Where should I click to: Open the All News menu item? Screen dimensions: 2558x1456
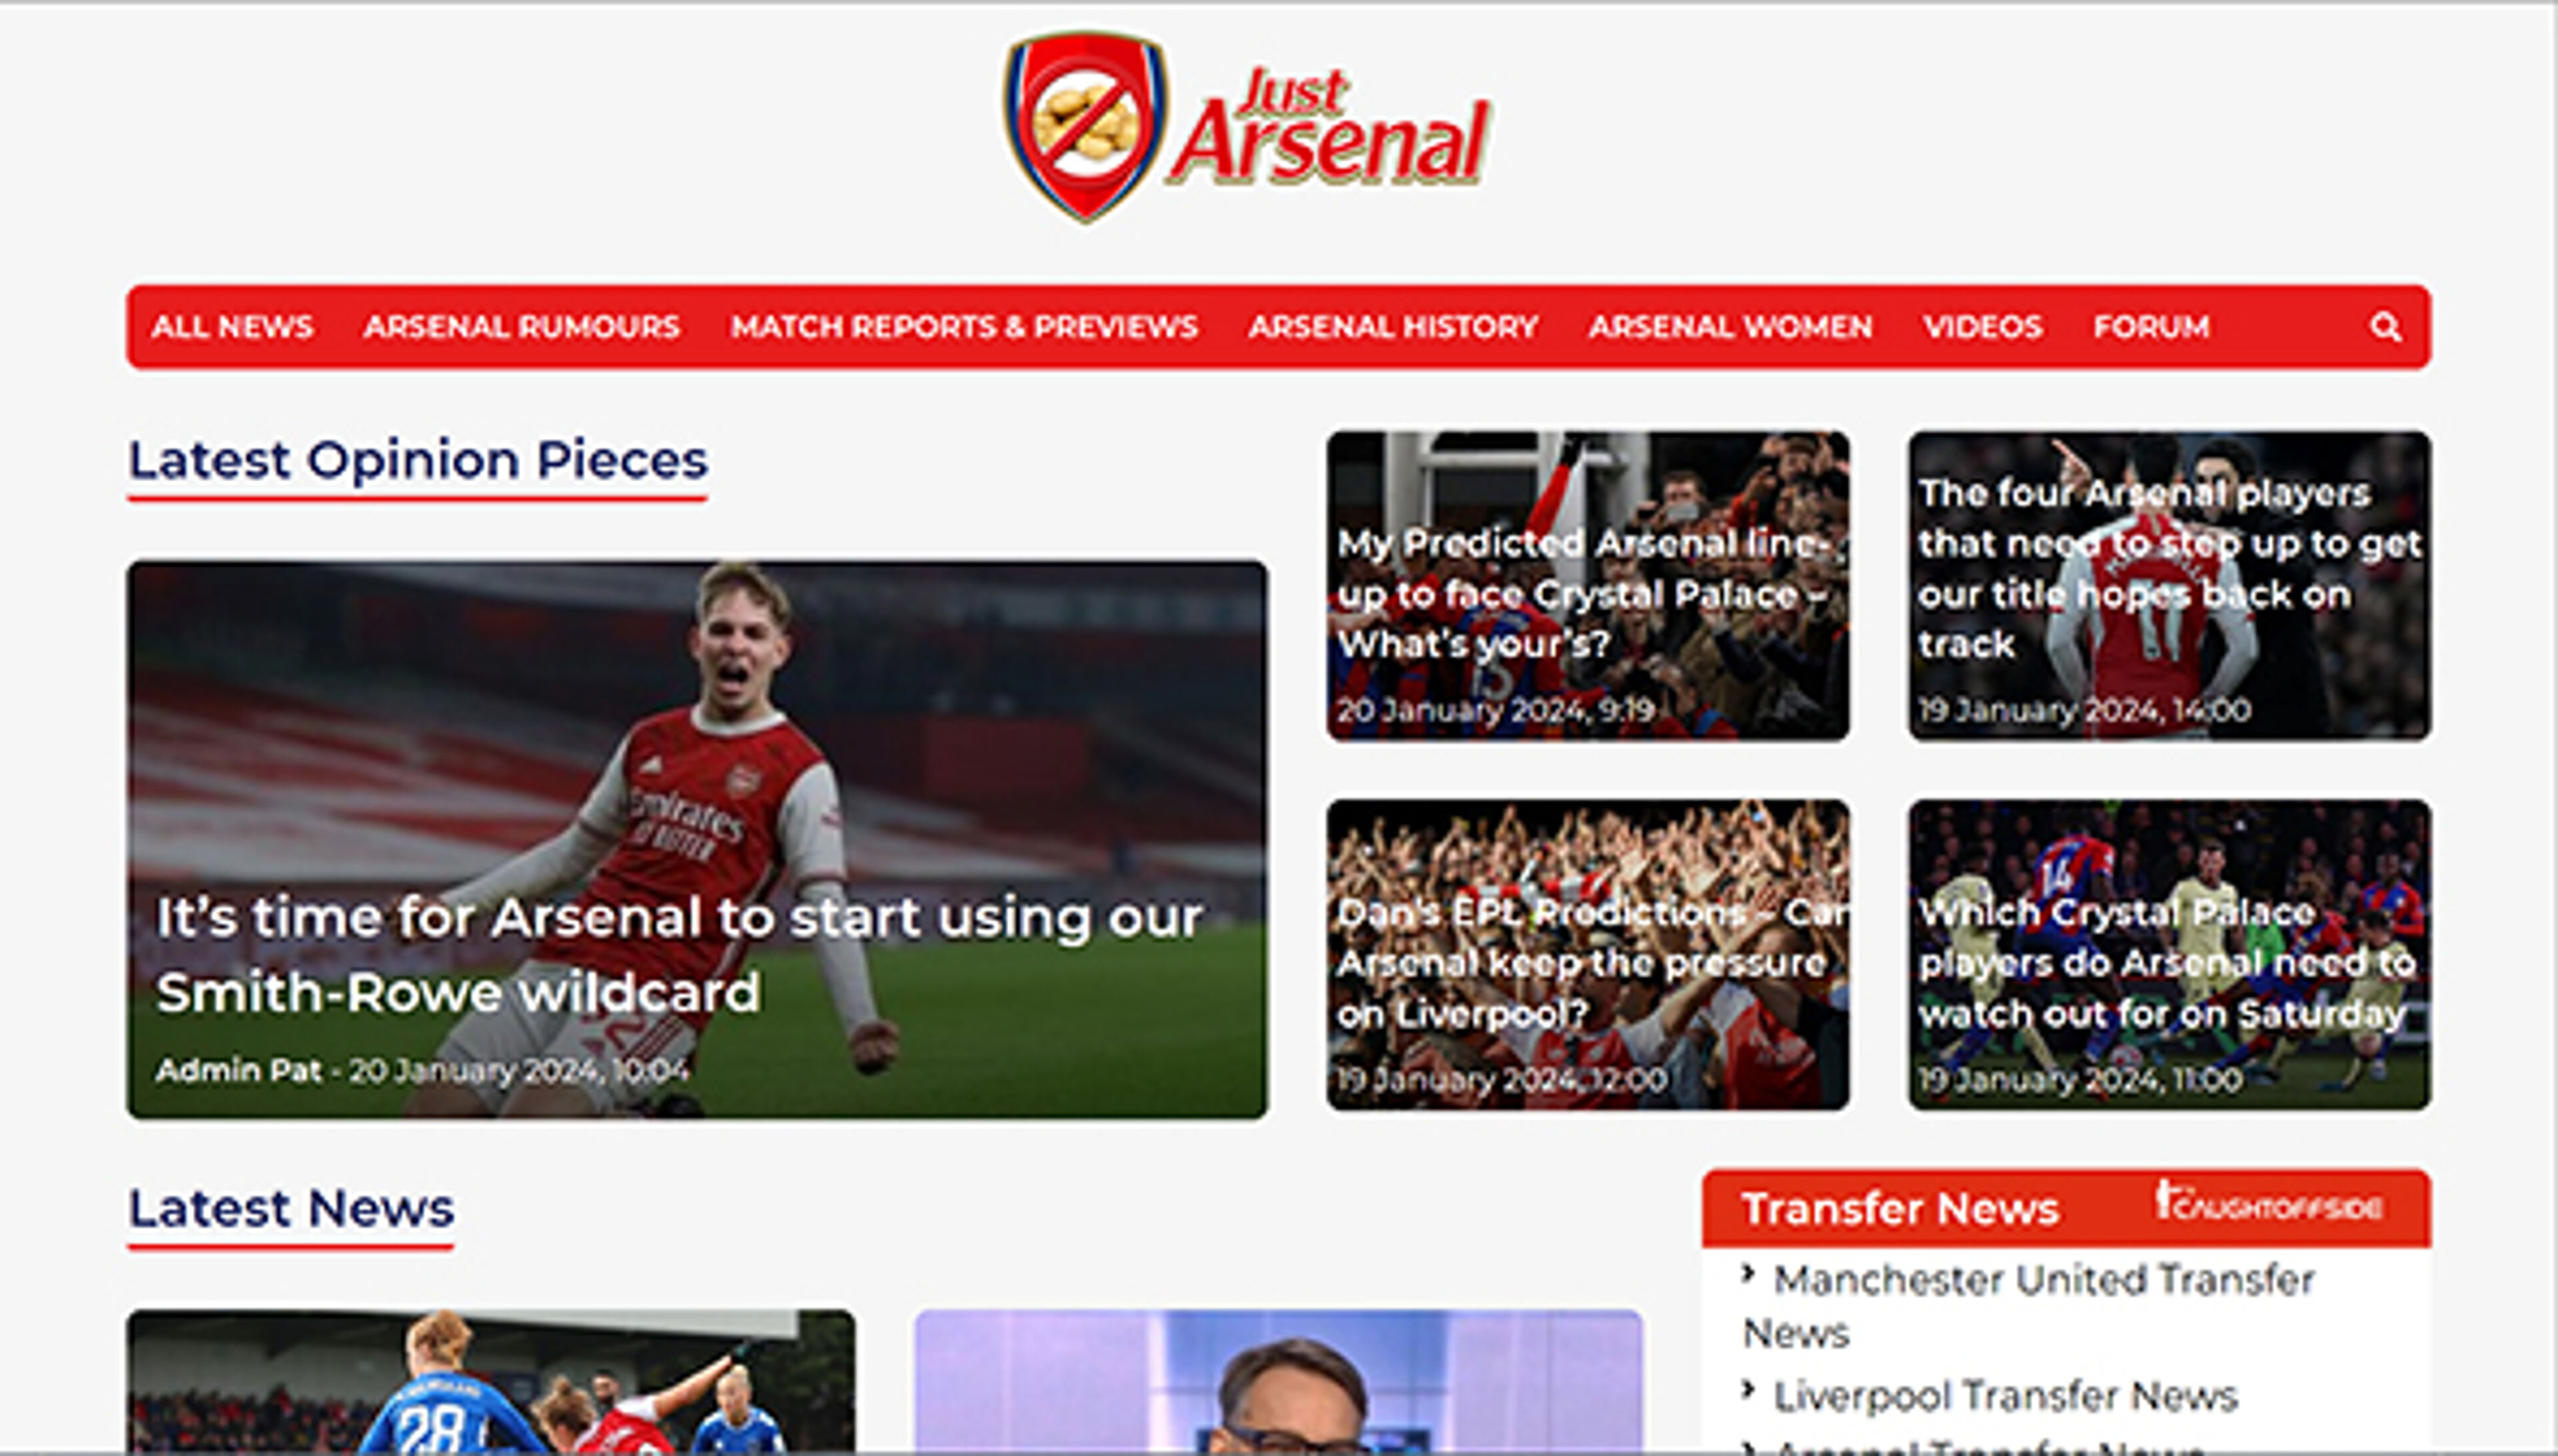(x=232, y=327)
